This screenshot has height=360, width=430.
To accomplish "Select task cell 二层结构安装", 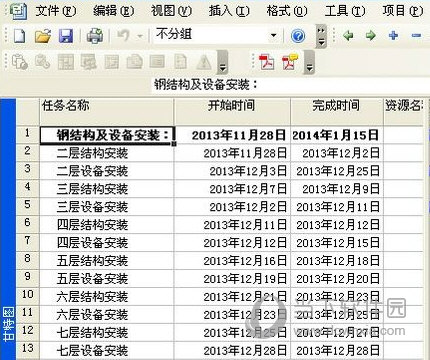I will point(107,153).
